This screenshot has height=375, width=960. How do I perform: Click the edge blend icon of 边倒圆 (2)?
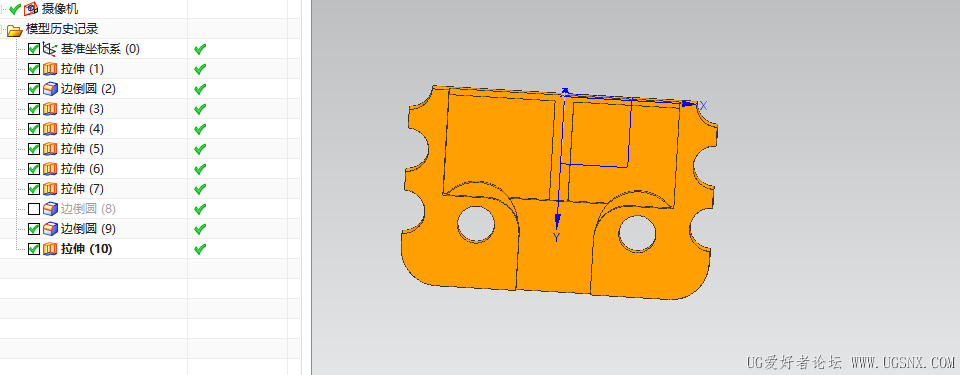coord(50,89)
